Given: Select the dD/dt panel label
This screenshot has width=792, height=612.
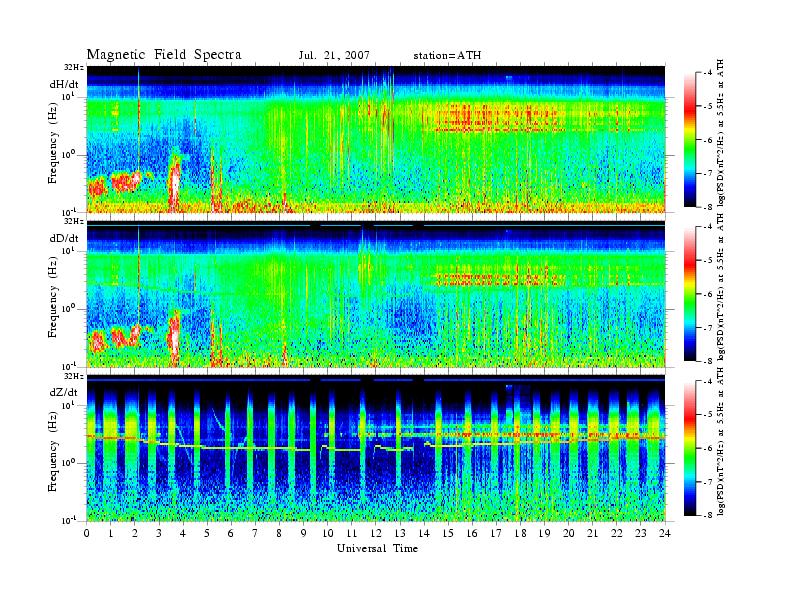Looking at the screenshot, I should (64, 238).
